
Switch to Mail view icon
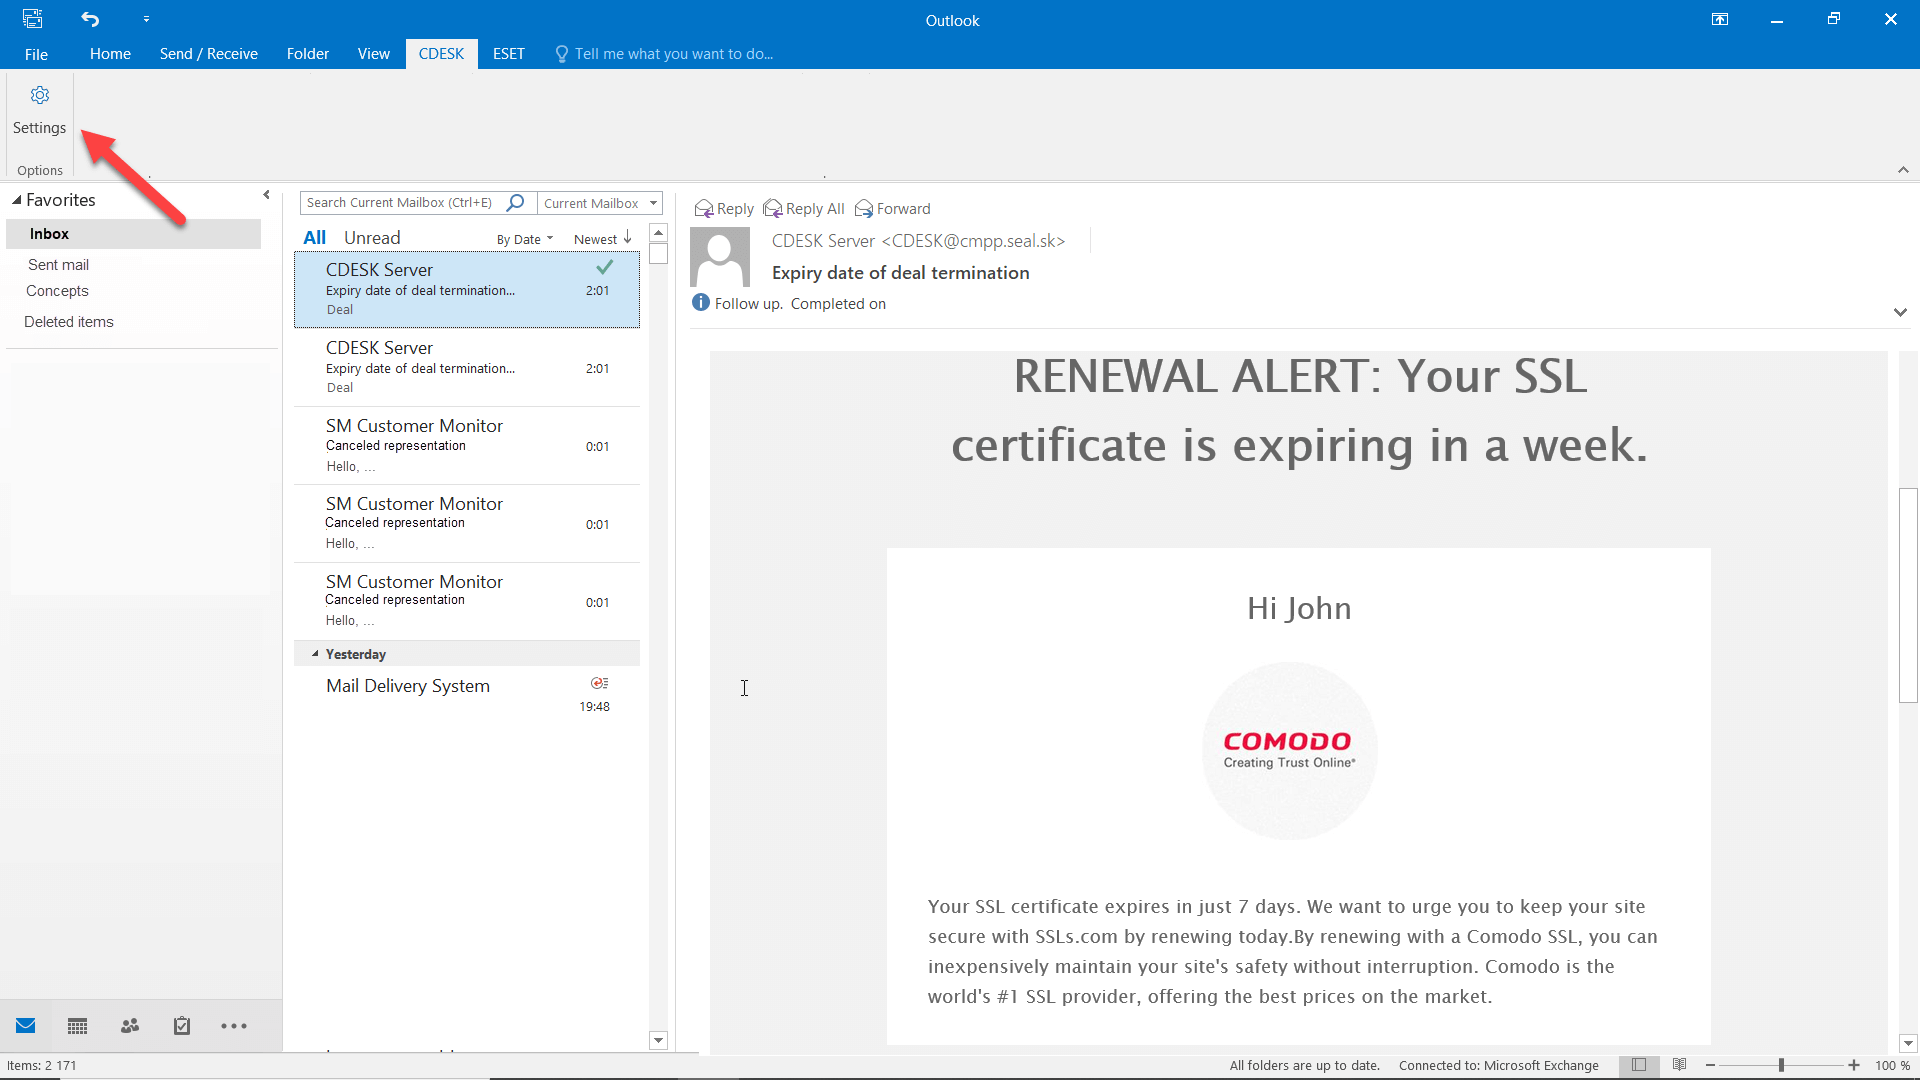26,1026
